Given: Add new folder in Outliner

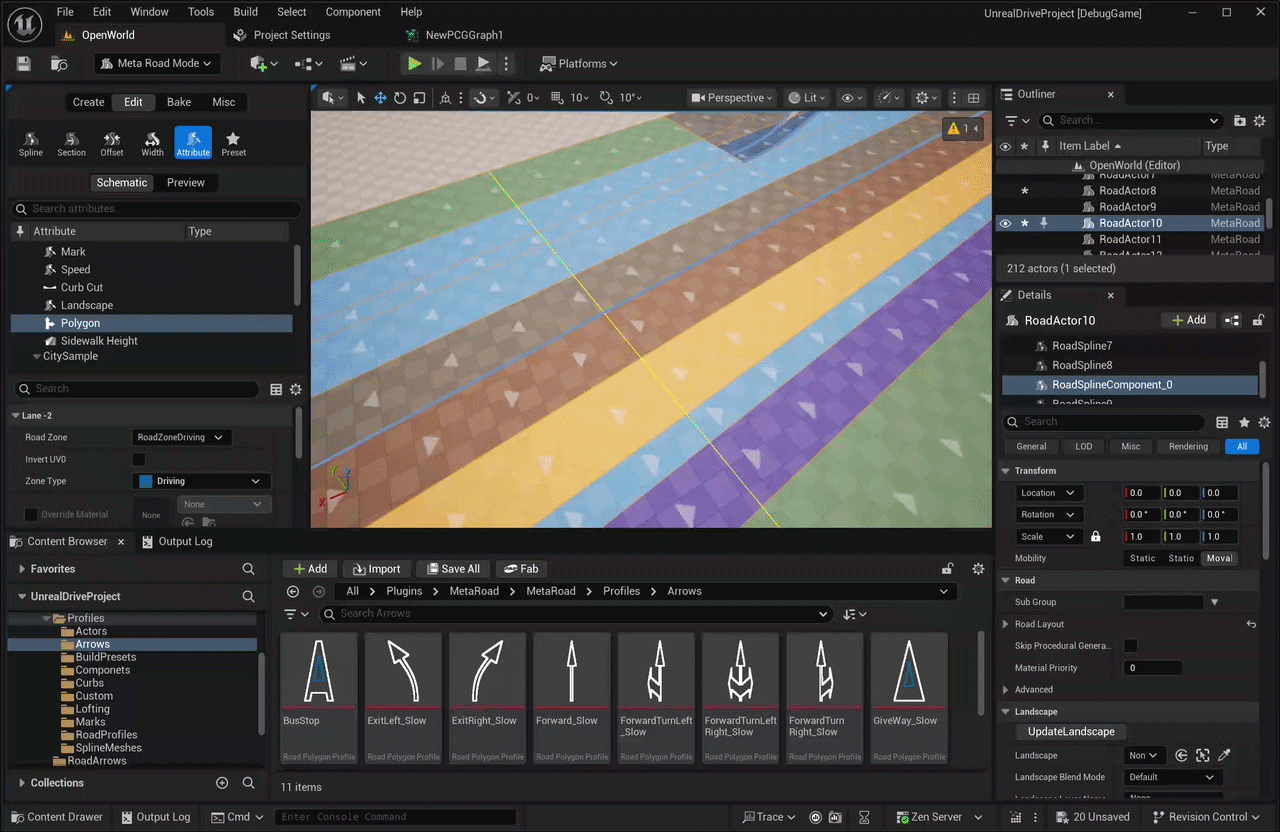Looking at the screenshot, I should 1240,120.
